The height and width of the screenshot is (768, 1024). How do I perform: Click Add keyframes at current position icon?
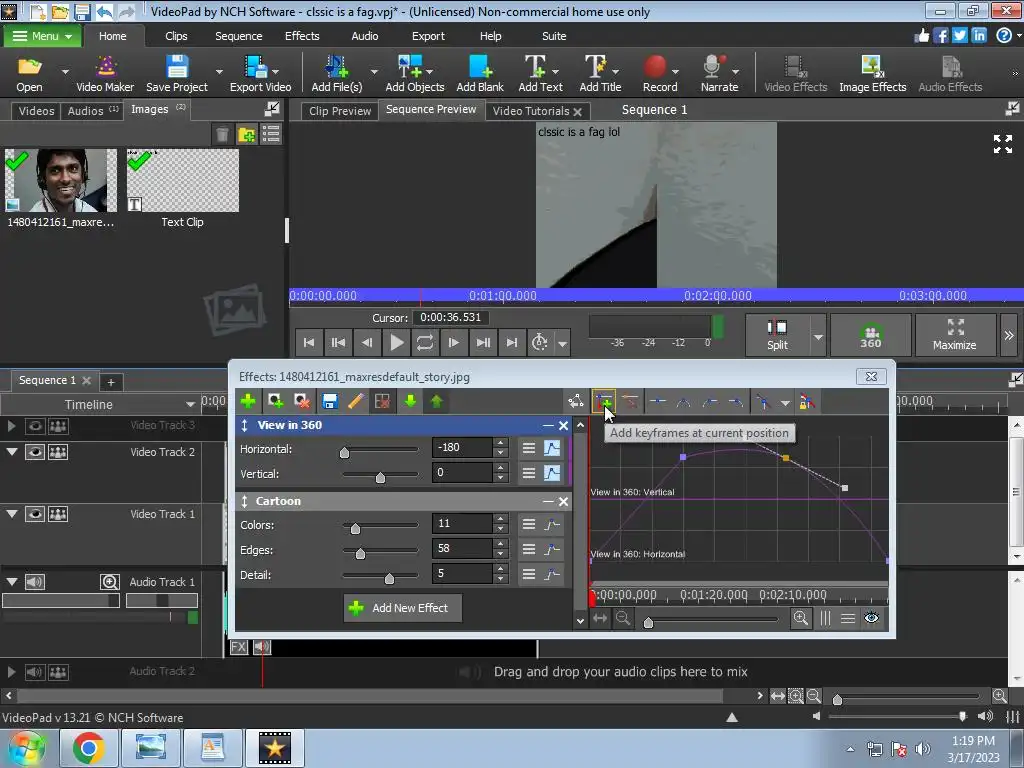pyautogui.click(x=603, y=401)
